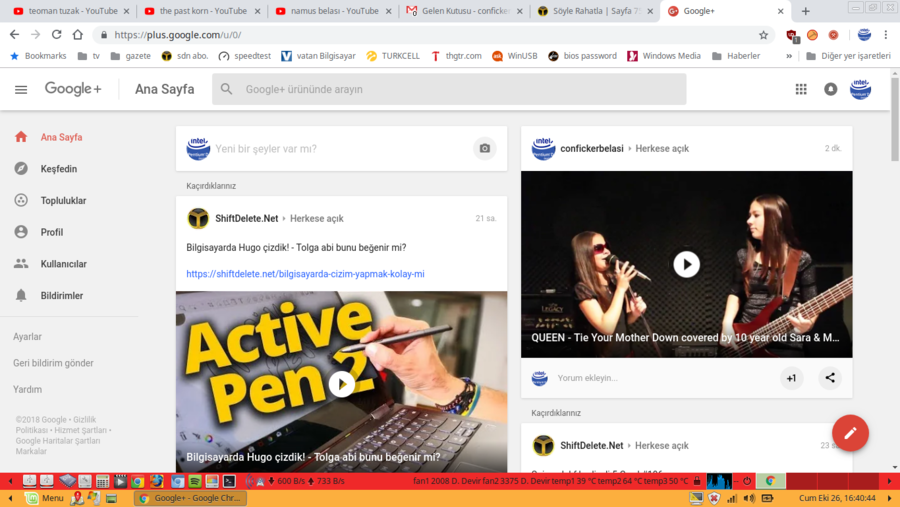This screenshot has width=900, height=507.
Task: Open the account avatar in header
Action: 860,89
